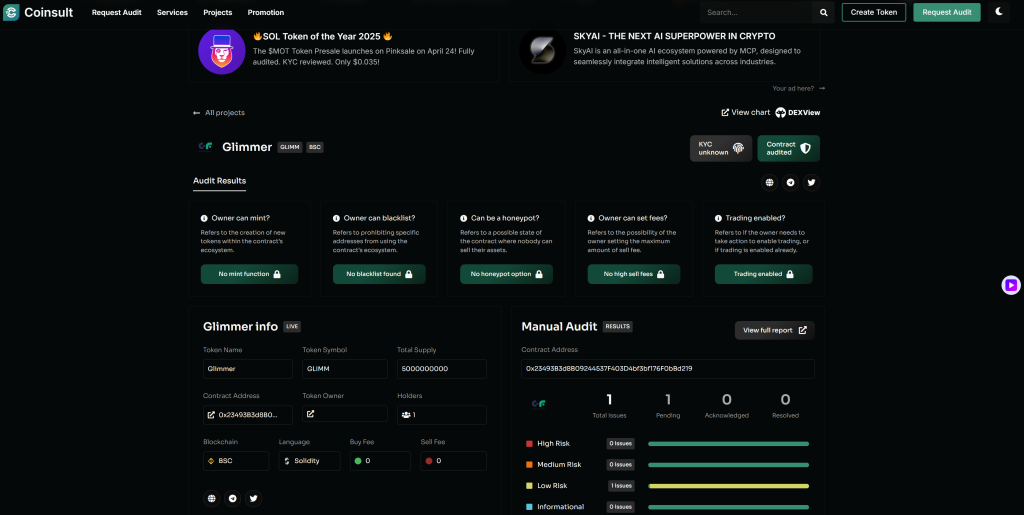Click the Contract Address external link icon
Image resolution: width=1024 pixels, height=515 pixels.
click(211, 414)
